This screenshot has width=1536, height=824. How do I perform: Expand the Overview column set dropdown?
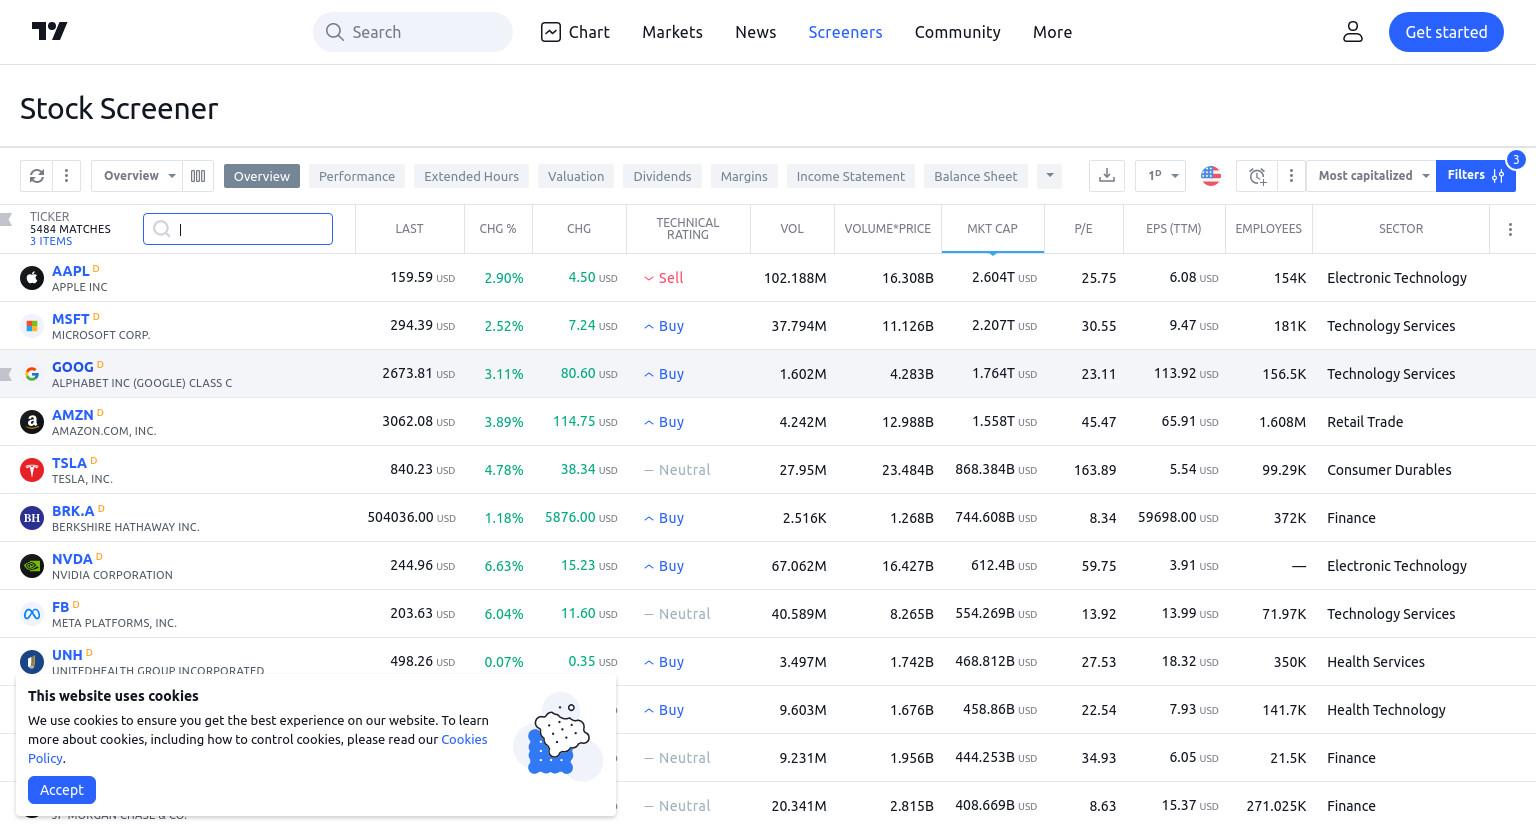[x=137, y=176]
